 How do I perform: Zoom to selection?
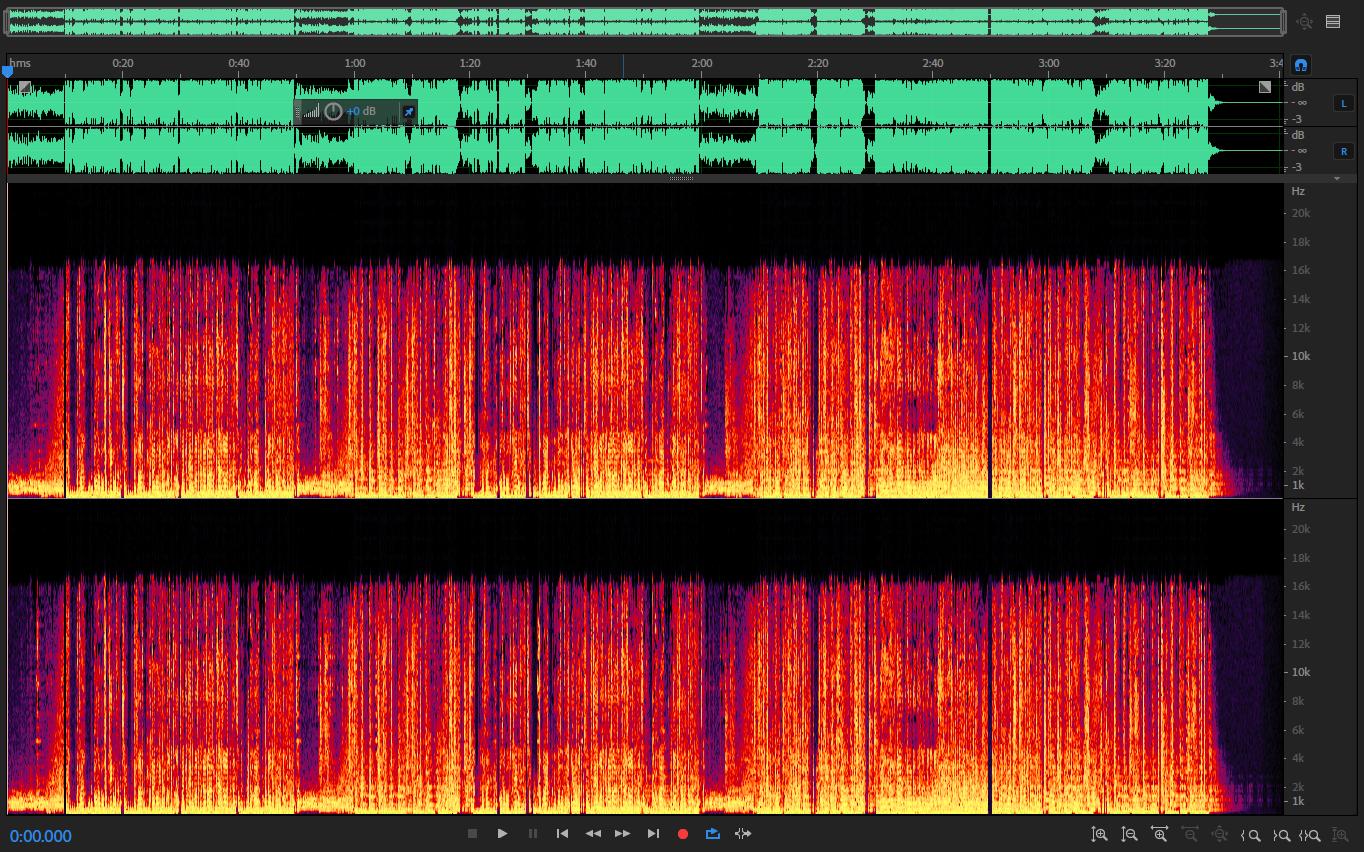1310,835
